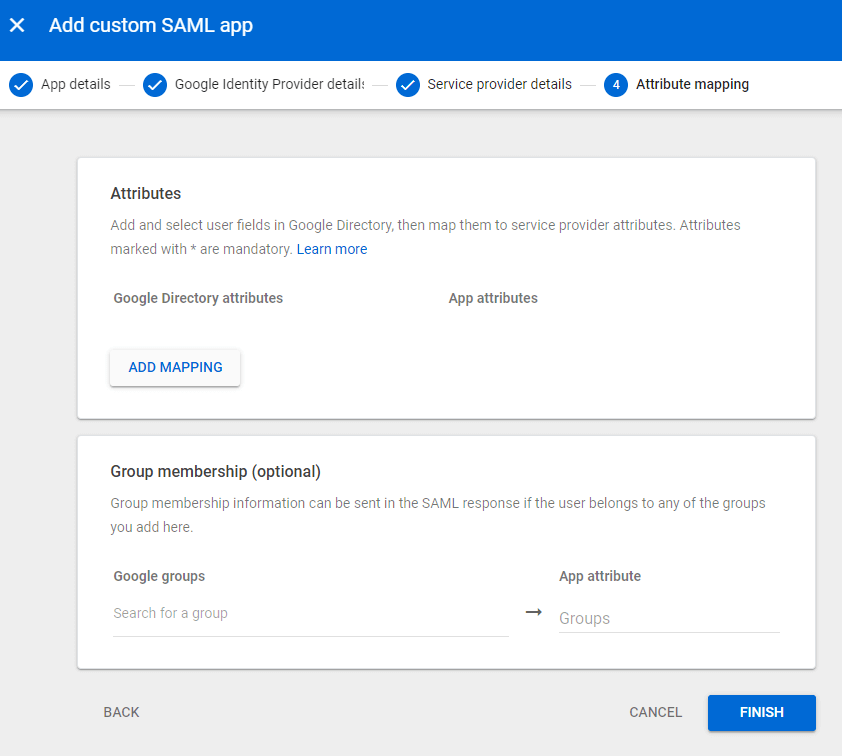Click the arrow between Google groups and App attribute

coord(534,612)
